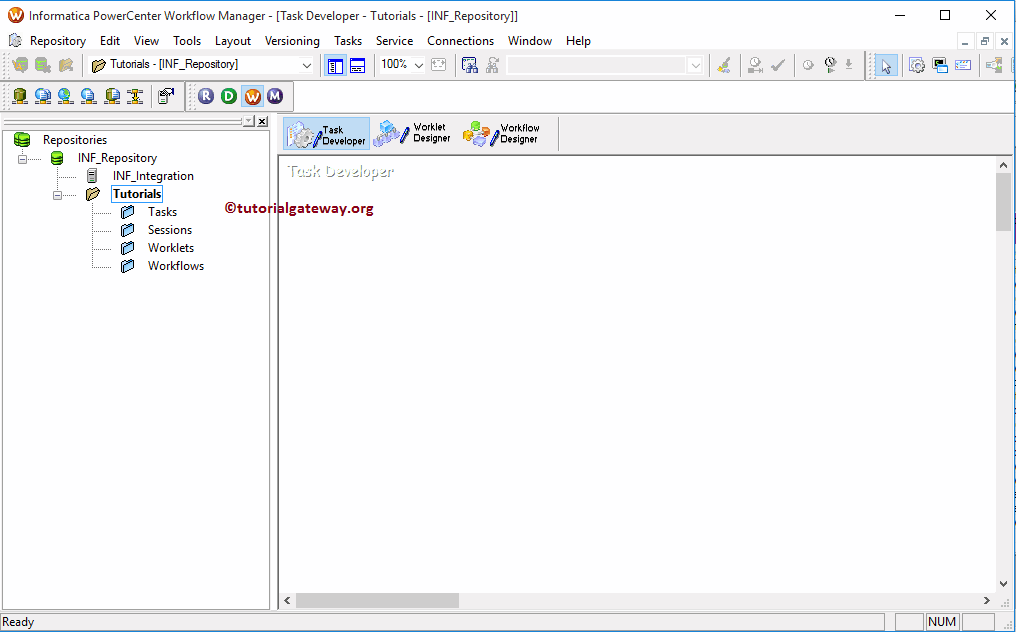Screen dimensions: 1016x632
Task: Select the Sessions folder in tree
Action: 170,230
